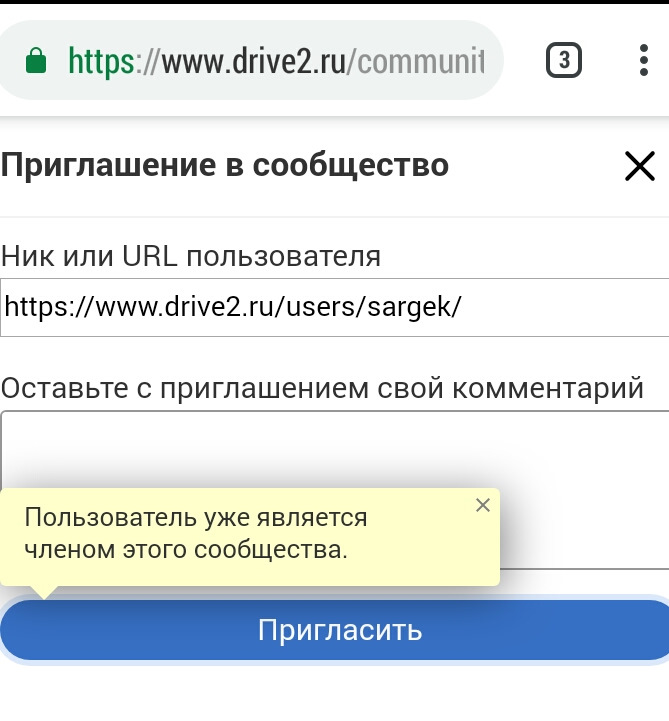
Task: Click the green https text in address bar
Action: click(x=101, y=62)
